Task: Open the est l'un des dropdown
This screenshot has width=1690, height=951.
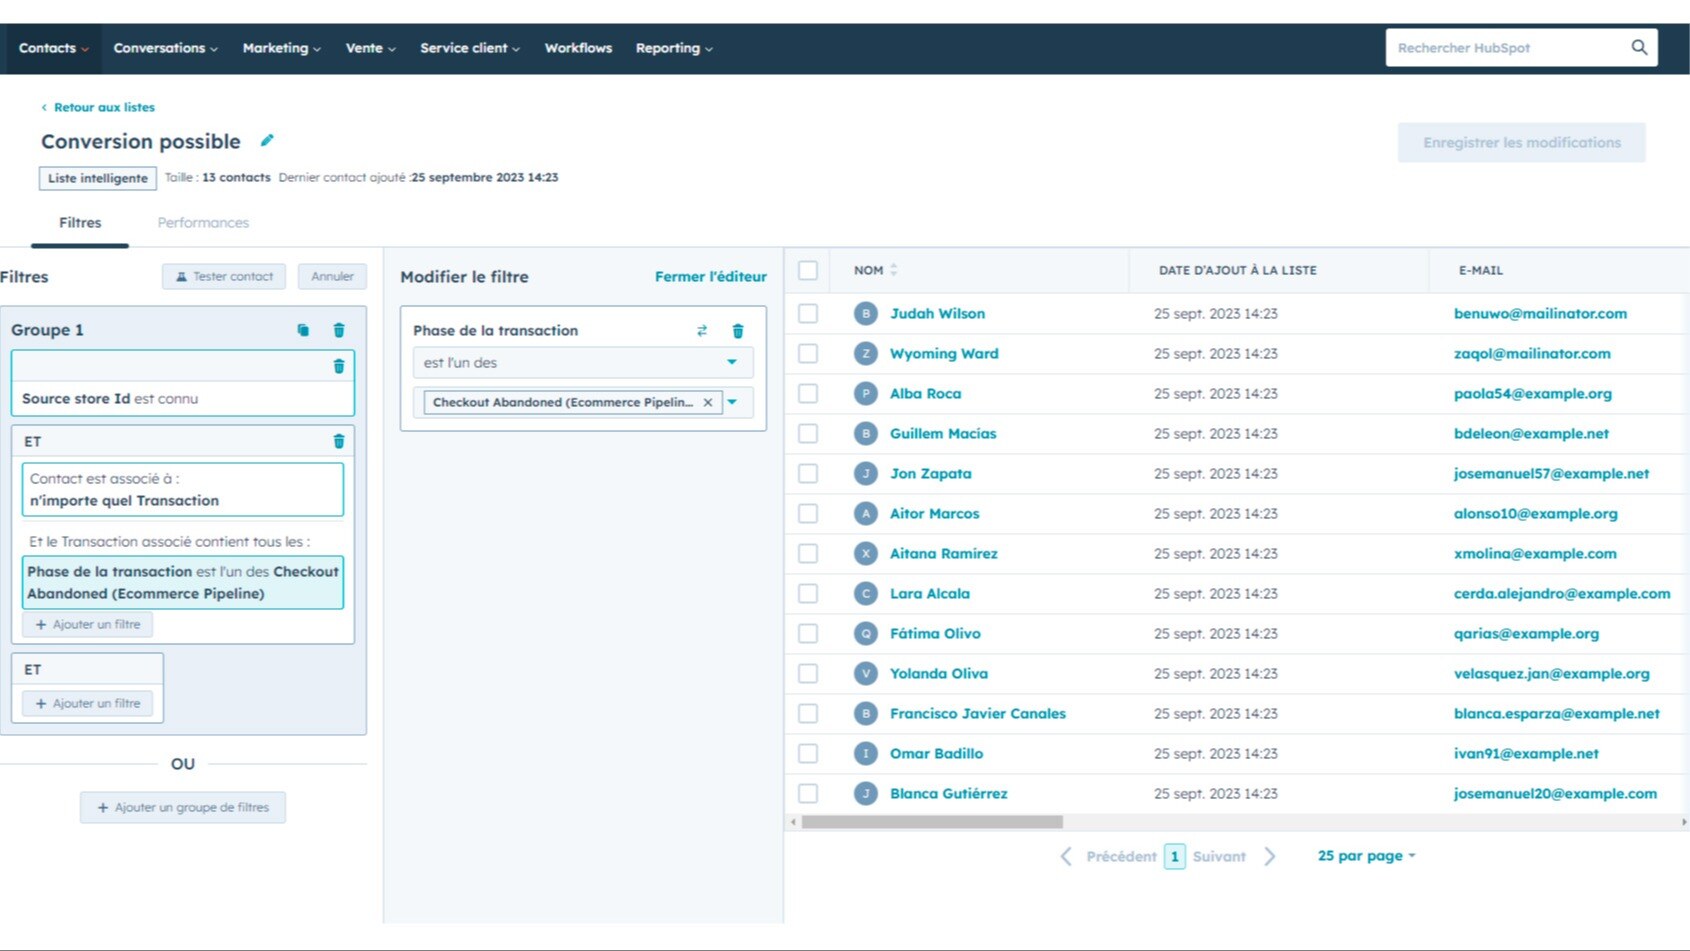Action: tap(581, 362)
